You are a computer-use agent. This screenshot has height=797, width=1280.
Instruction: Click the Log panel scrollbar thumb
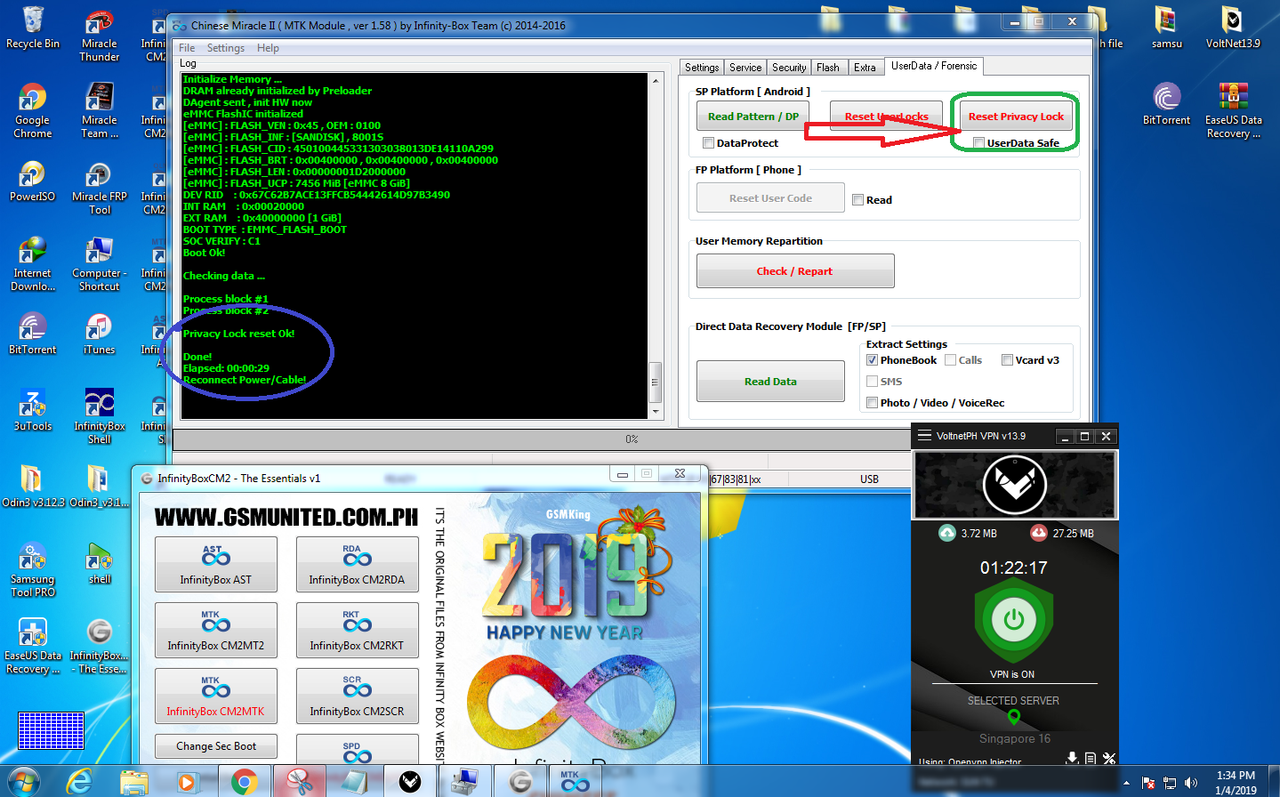[656, 380]
